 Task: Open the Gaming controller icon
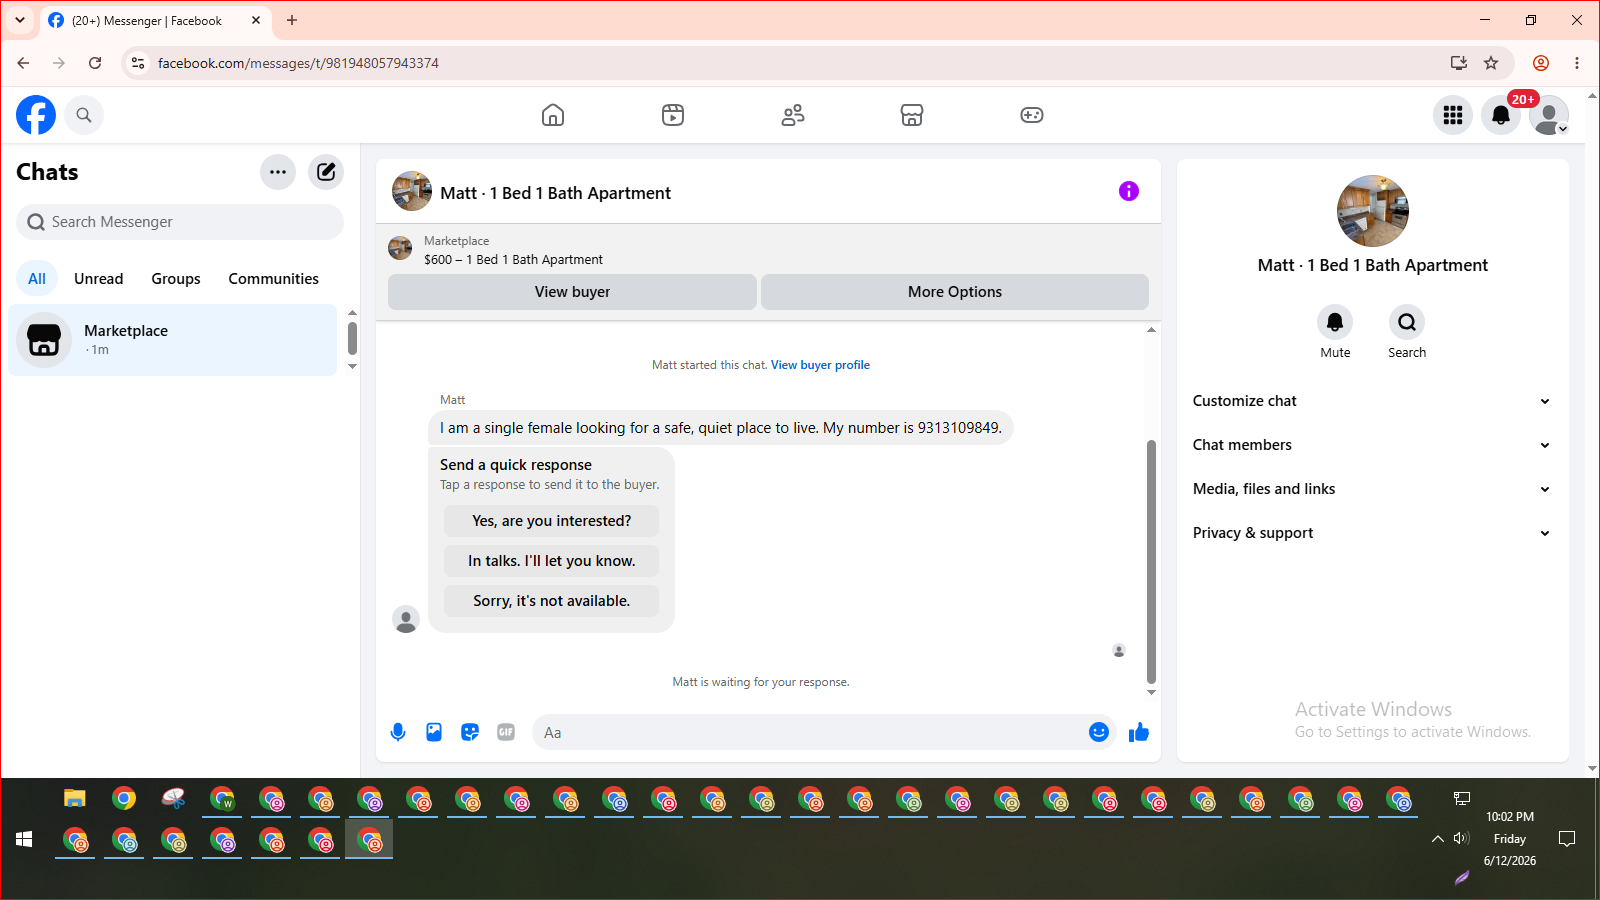[1032, 115]
